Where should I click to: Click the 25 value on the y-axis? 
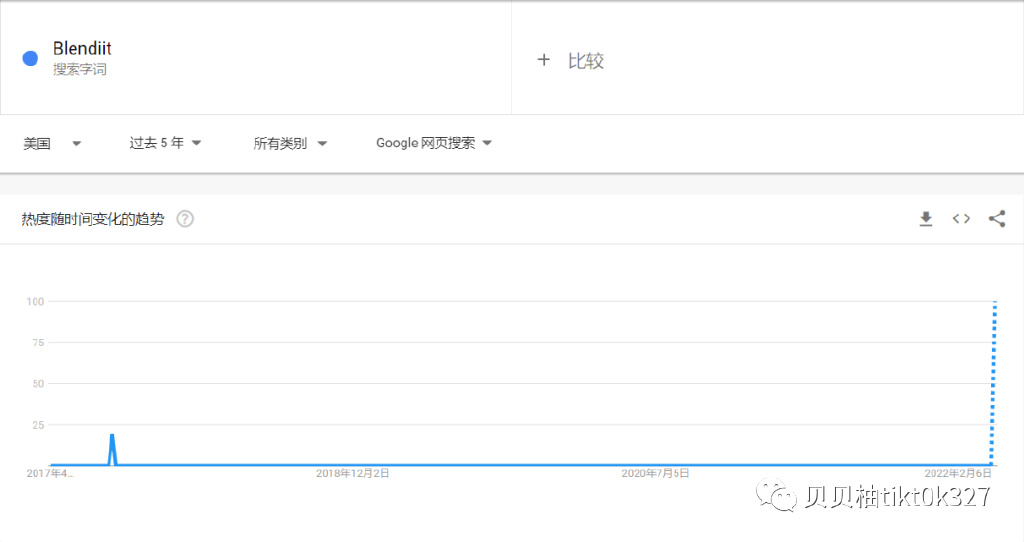[38, 425]
